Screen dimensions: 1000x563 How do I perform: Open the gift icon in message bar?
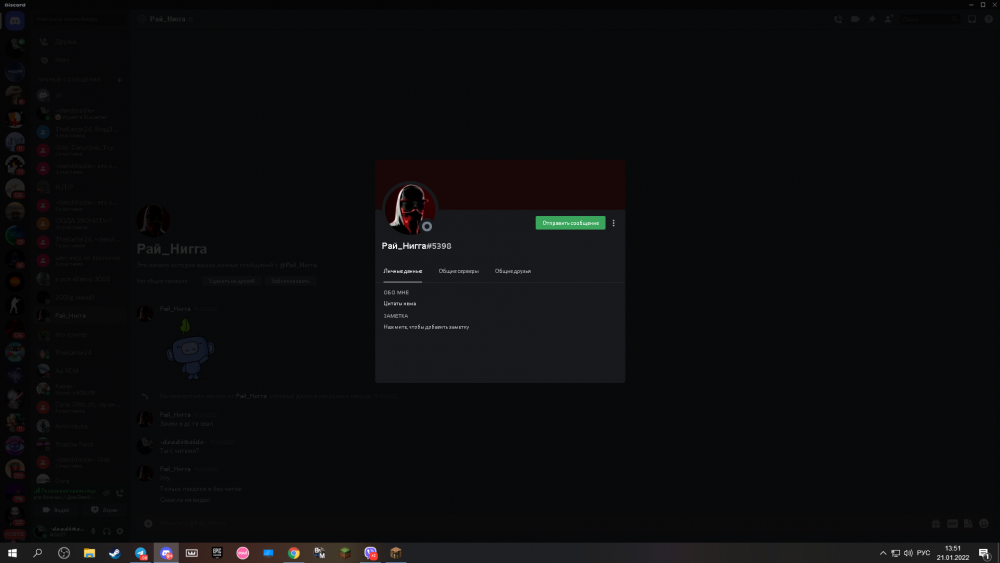coord(936,523)
